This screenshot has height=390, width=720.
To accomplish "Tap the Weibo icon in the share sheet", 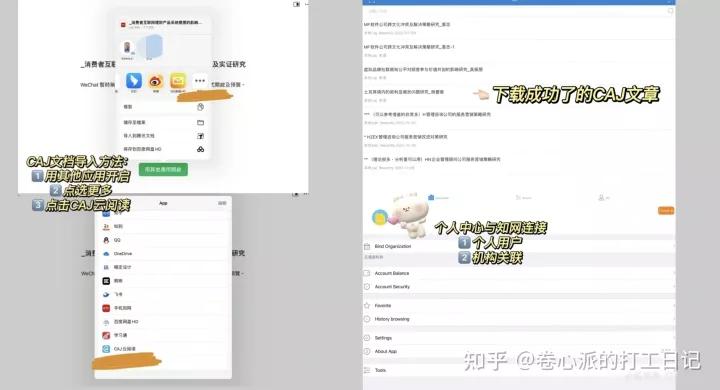I will [156, 81].
